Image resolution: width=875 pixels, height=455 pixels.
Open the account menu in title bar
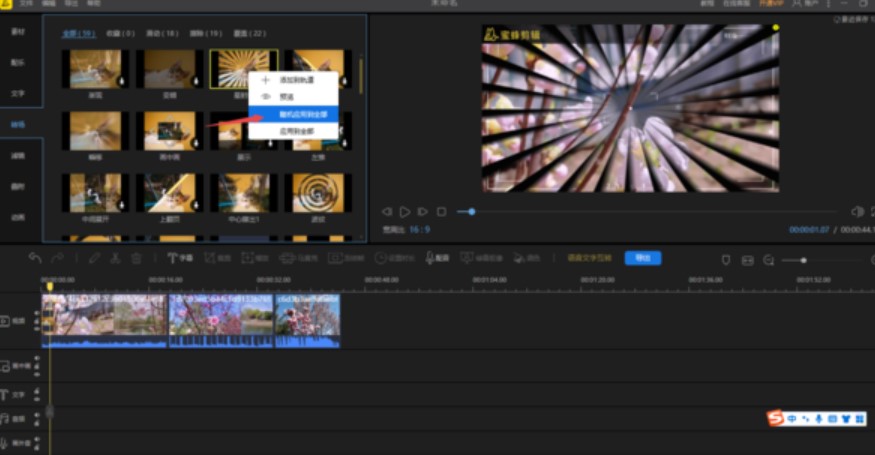(805, 4)
